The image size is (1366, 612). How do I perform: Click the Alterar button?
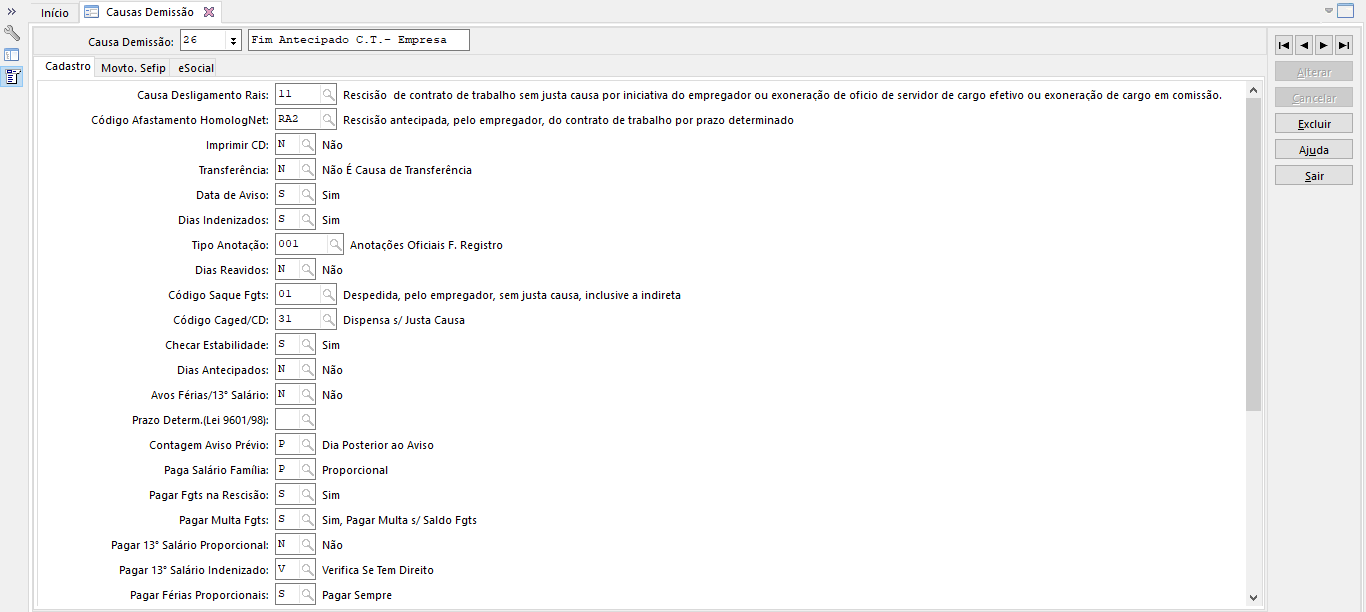1314,72
